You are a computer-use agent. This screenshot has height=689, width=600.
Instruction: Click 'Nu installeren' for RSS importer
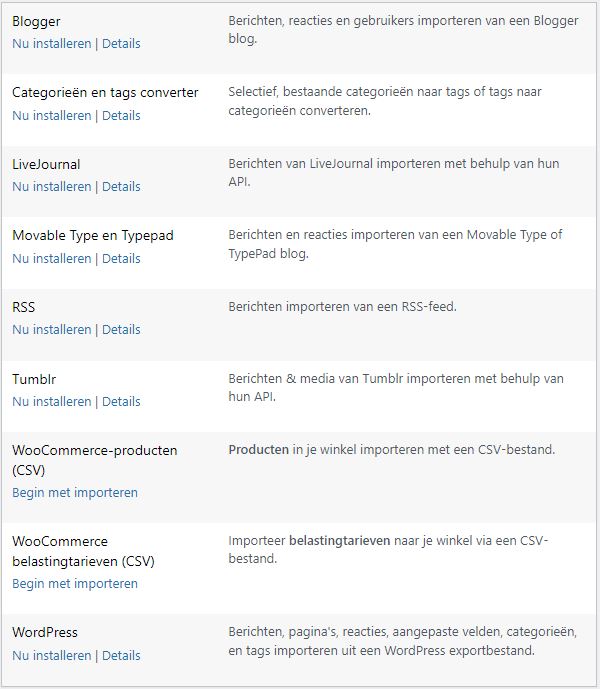(x=51, y=330)
